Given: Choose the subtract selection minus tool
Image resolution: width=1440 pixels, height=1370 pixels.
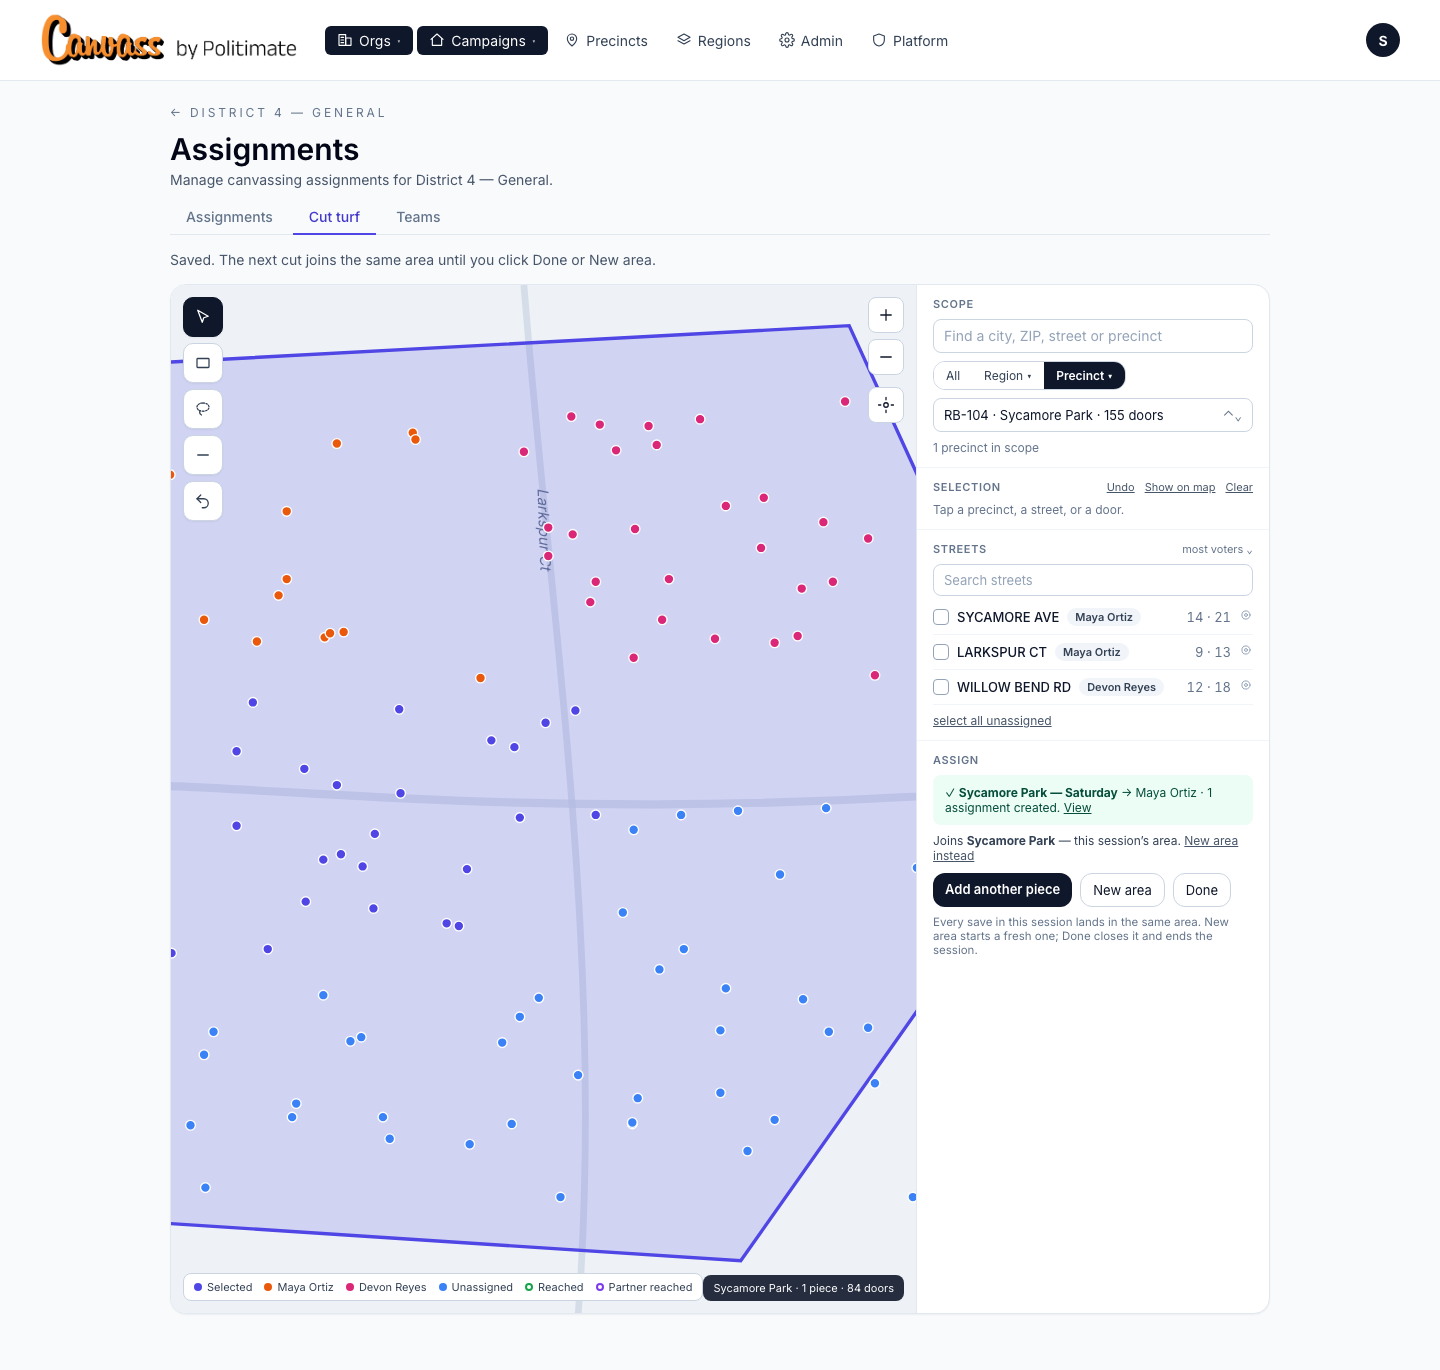Looking at the screenshot, I should point(203,455).
